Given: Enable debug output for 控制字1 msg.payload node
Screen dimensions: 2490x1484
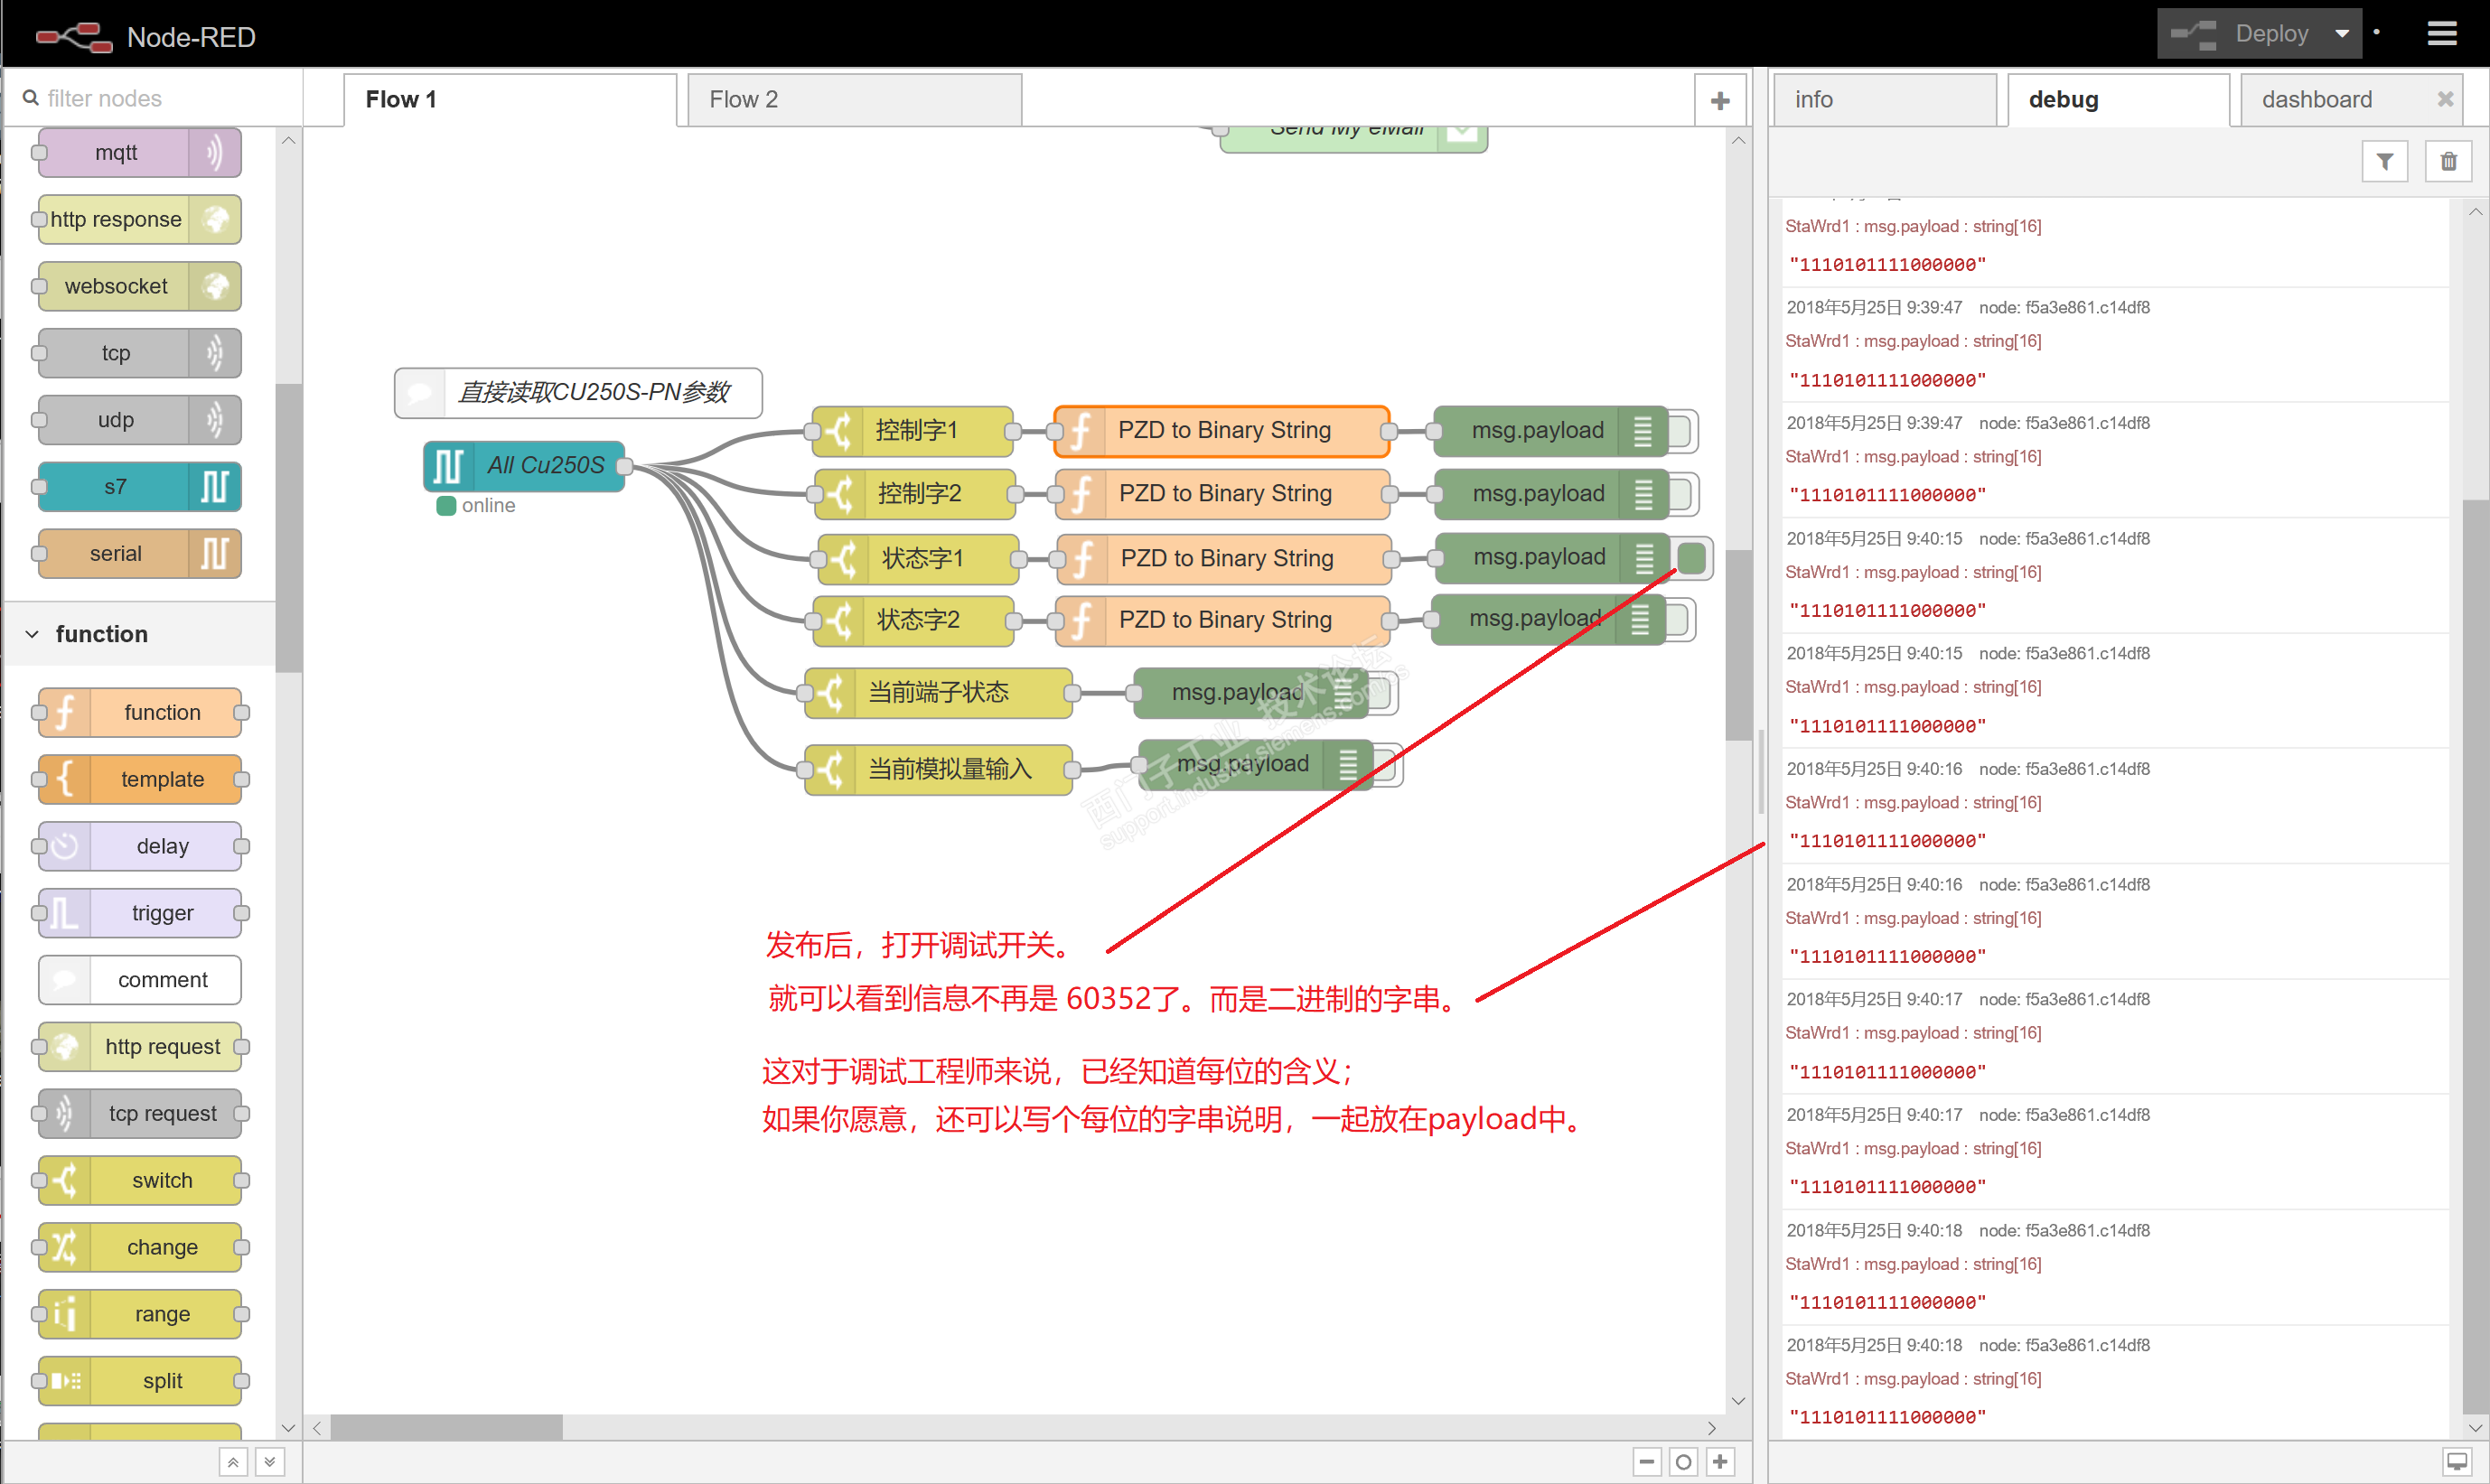Looking at the screenshot, I should tap(1681, 431).
